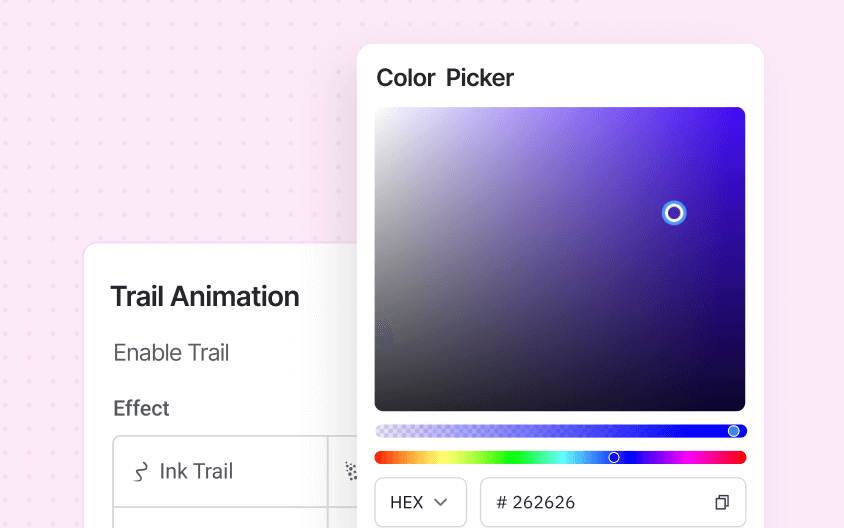Viewport: 844px width, 528px height.
Task: Click the Effect section label
Action: [x=141, y=408]
